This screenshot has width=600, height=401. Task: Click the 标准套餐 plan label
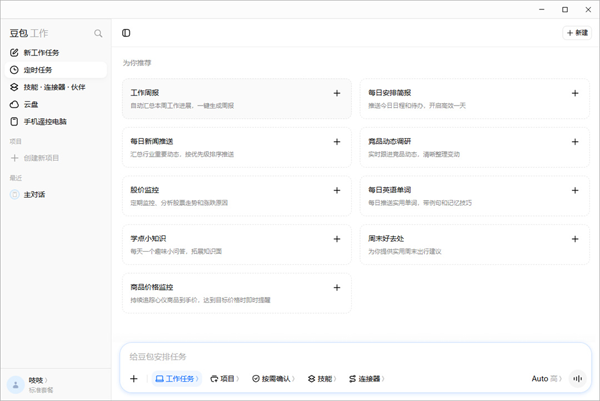coord(41,390)
